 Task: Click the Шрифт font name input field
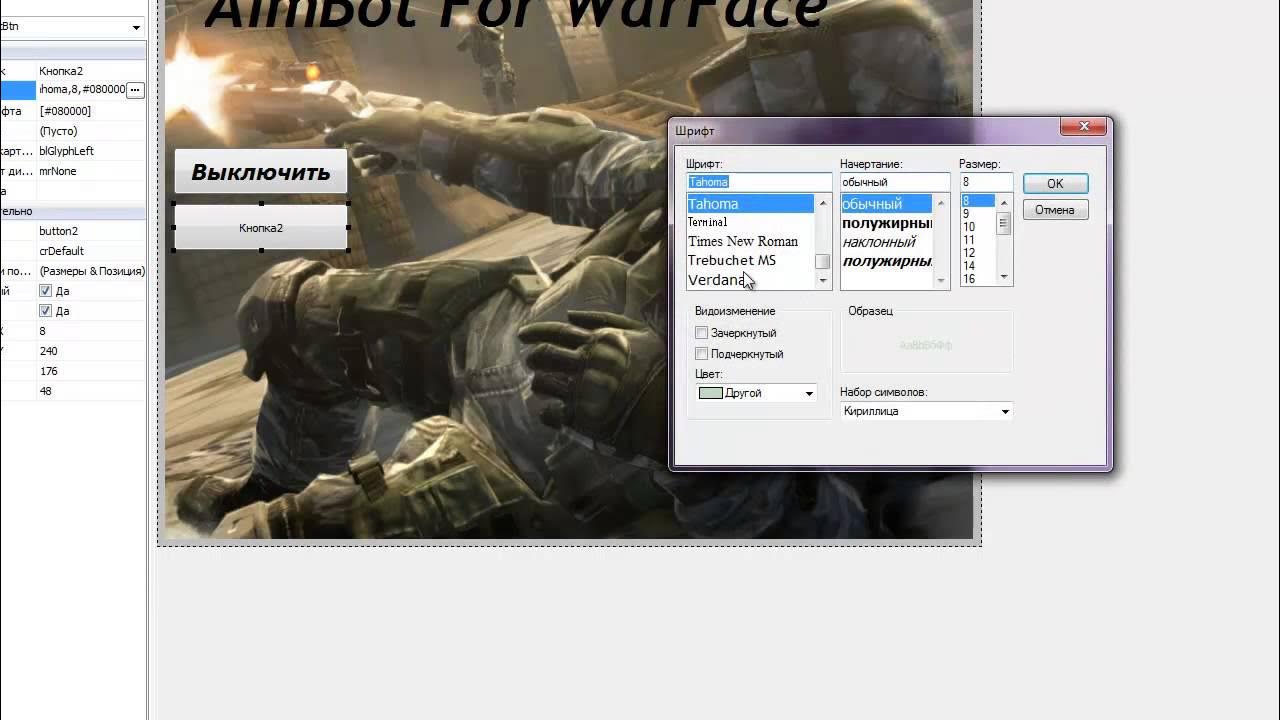click(759, 182)
